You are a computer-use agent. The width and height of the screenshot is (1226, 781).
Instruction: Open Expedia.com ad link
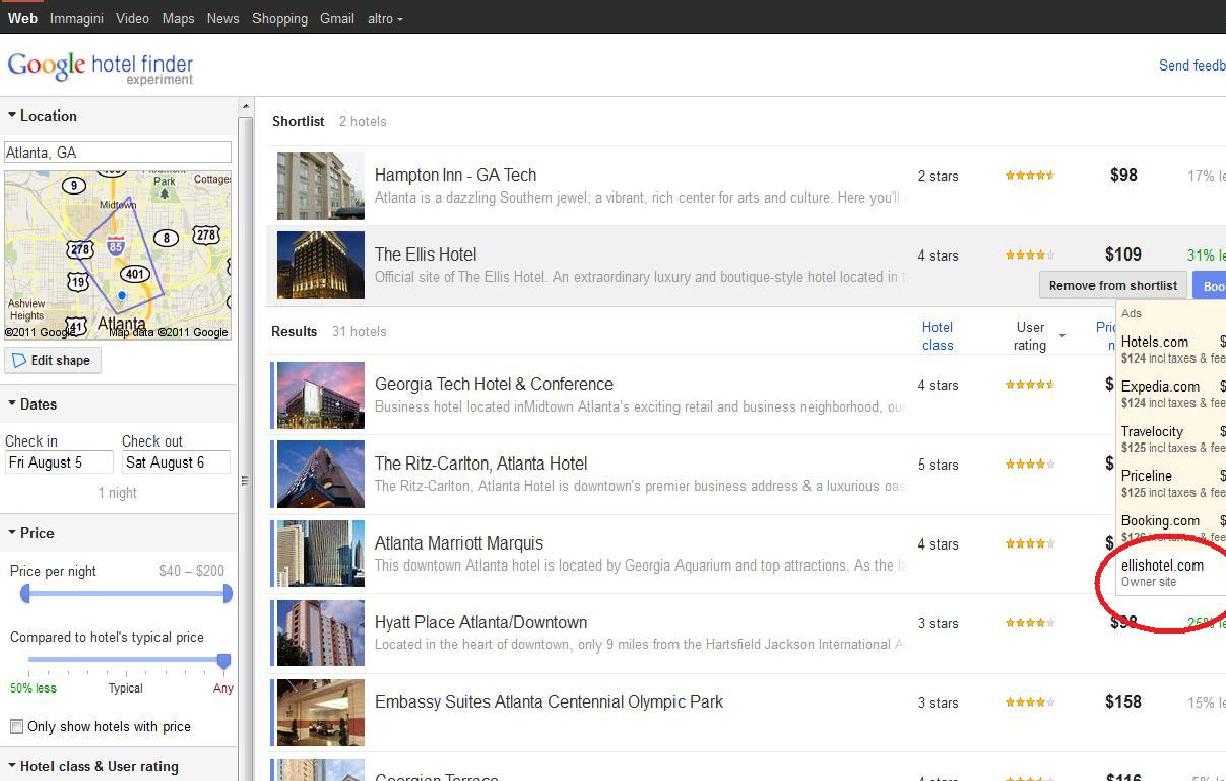click(x=1160, y=387)
